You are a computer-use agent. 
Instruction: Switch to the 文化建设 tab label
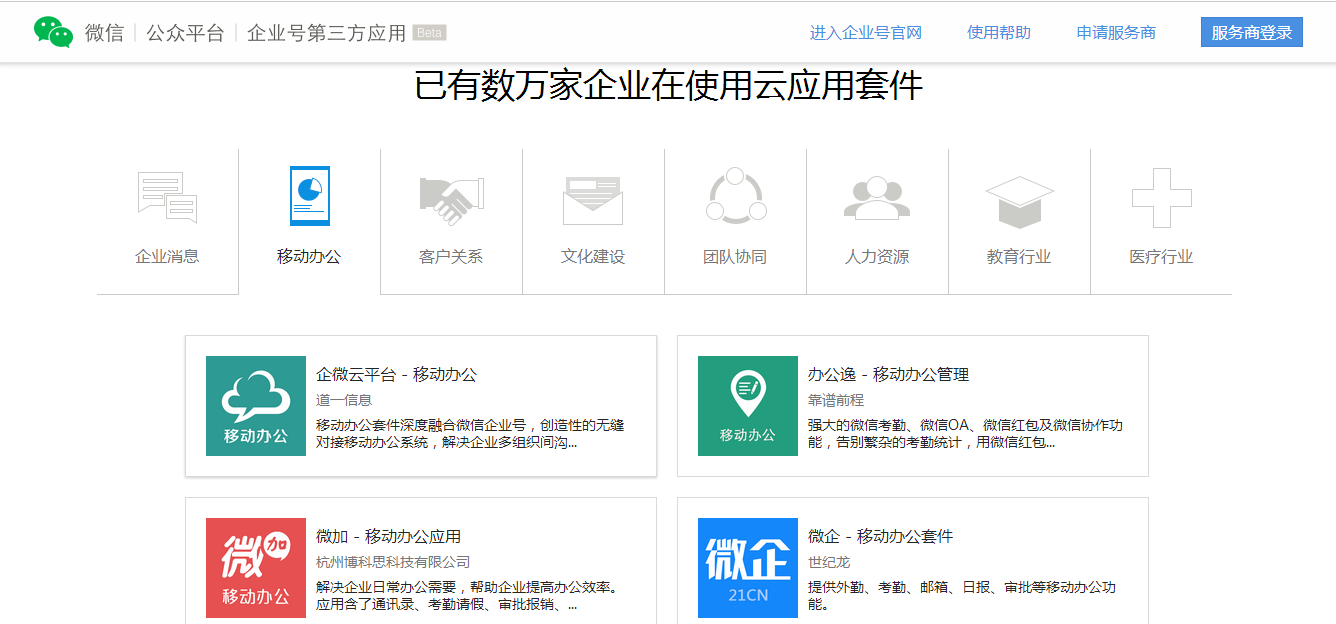(x=593, y=257)
